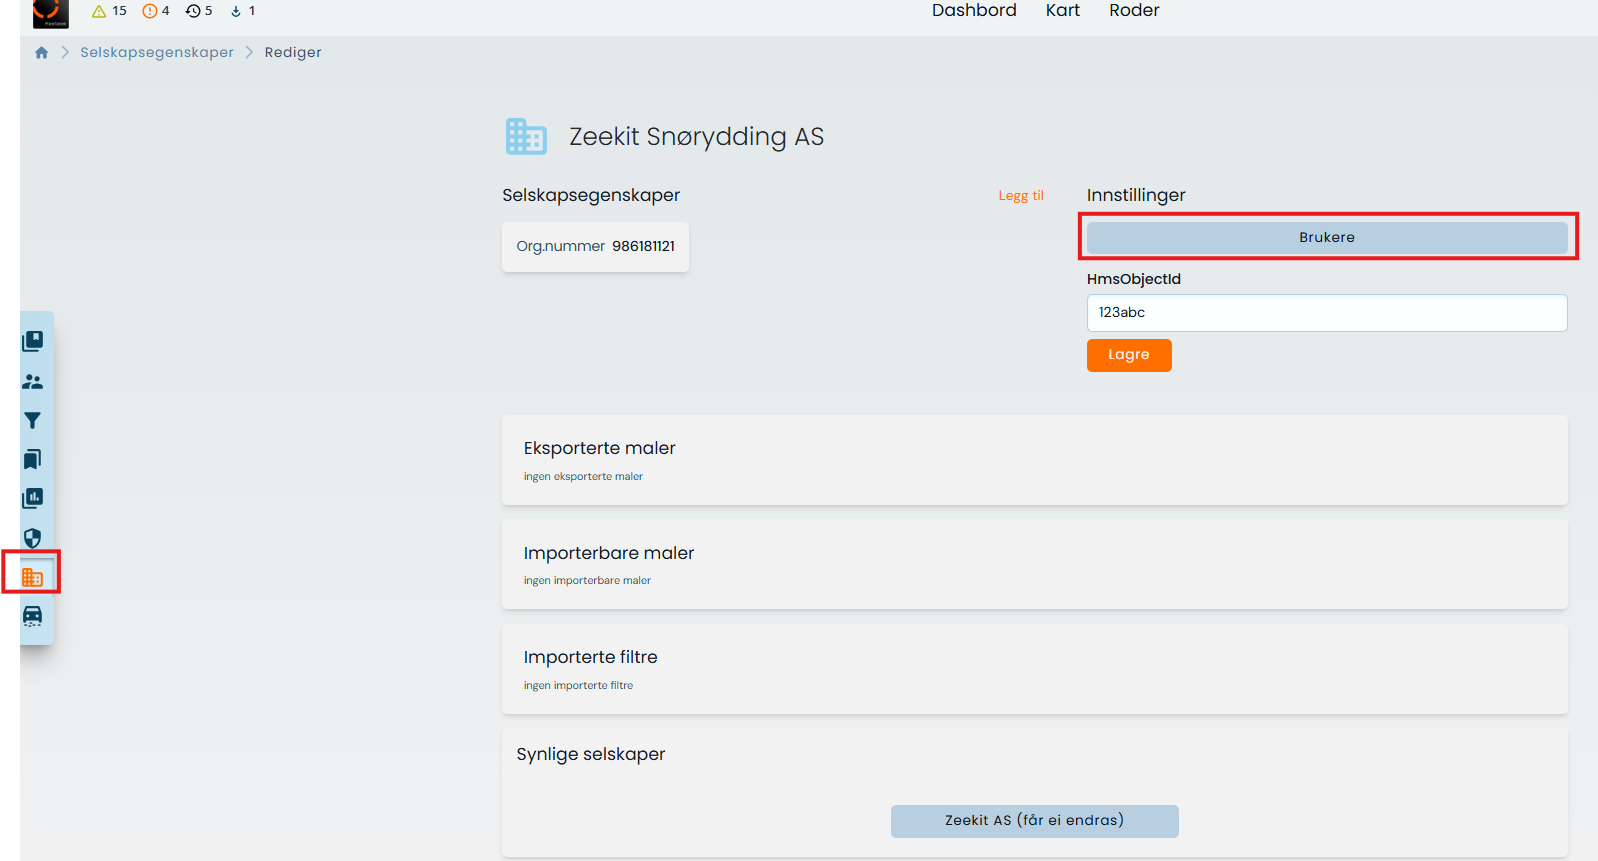
Task: Open the users group icon in the sidebar
Action: tap(33, 382)
